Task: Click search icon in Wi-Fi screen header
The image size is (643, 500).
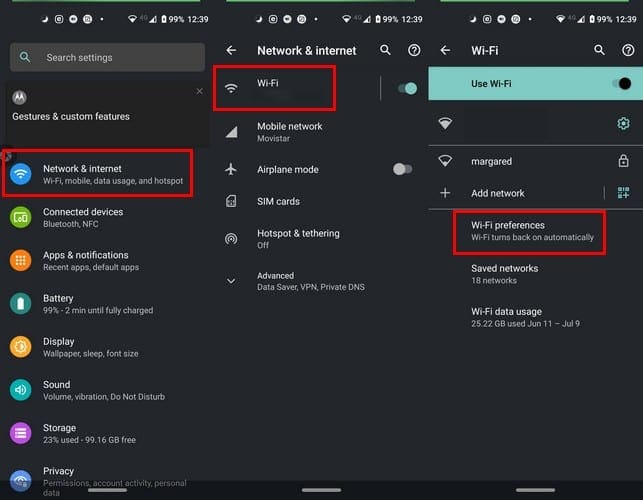Action: pyautogui.click(x=599, y=50)
